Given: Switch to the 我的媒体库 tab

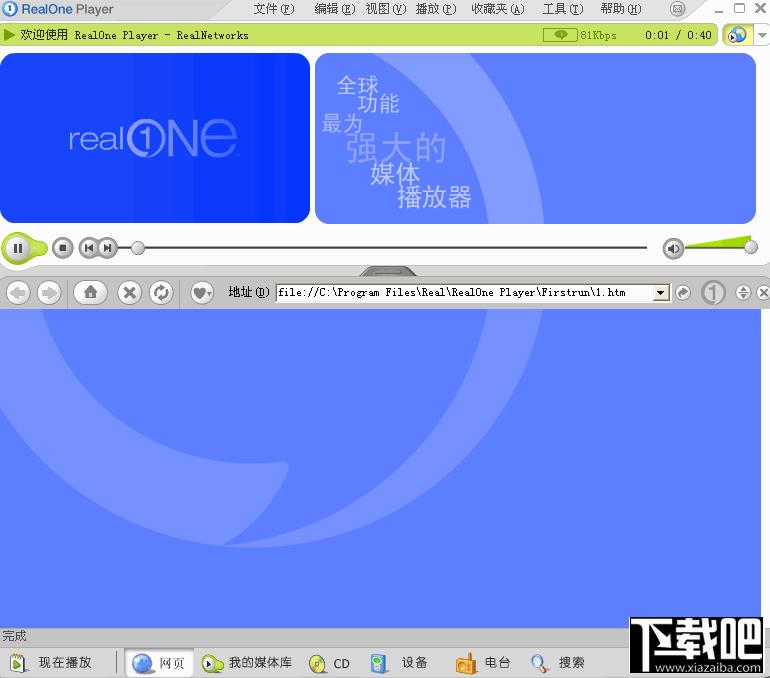Looking at the screenshot, I should pos(248,663).
